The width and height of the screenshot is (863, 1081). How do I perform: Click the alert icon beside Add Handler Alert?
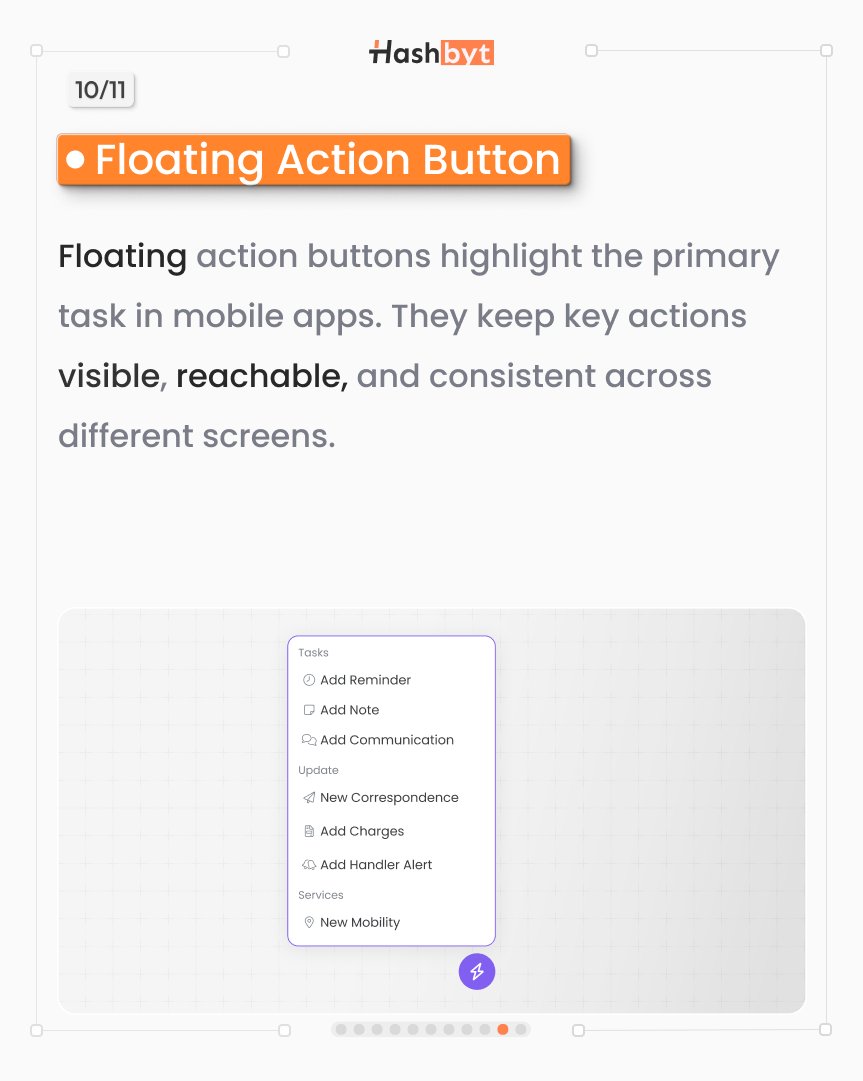pyautogui.click(x=309, y=865)
